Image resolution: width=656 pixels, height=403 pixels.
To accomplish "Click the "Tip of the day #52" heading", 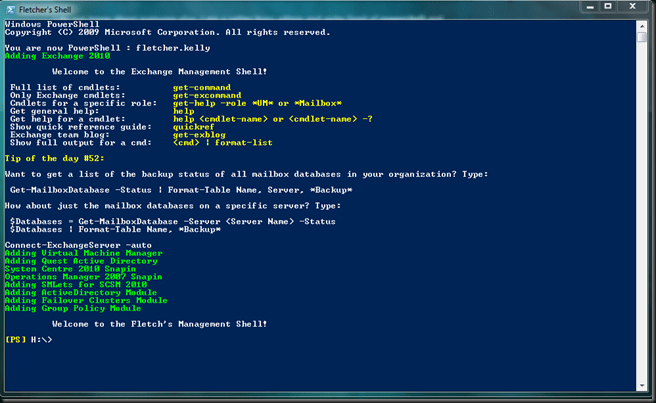I will [x=50, y=159].
